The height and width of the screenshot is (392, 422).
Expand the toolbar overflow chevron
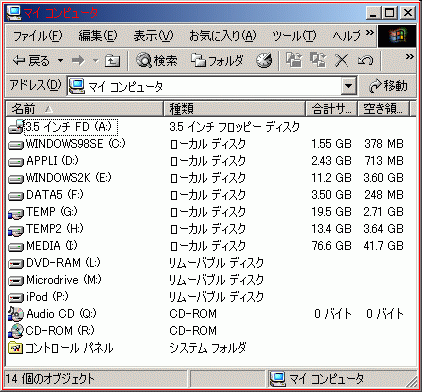point(410,57)
